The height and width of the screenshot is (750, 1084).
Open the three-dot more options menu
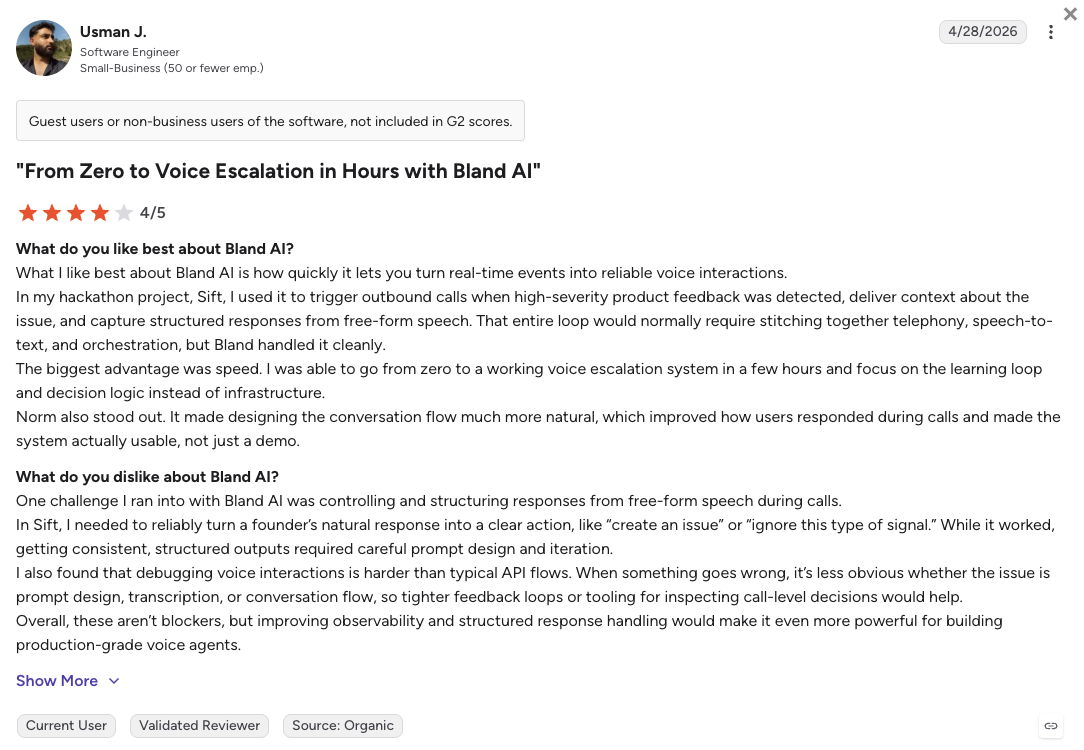click(x=1050, y=32)
